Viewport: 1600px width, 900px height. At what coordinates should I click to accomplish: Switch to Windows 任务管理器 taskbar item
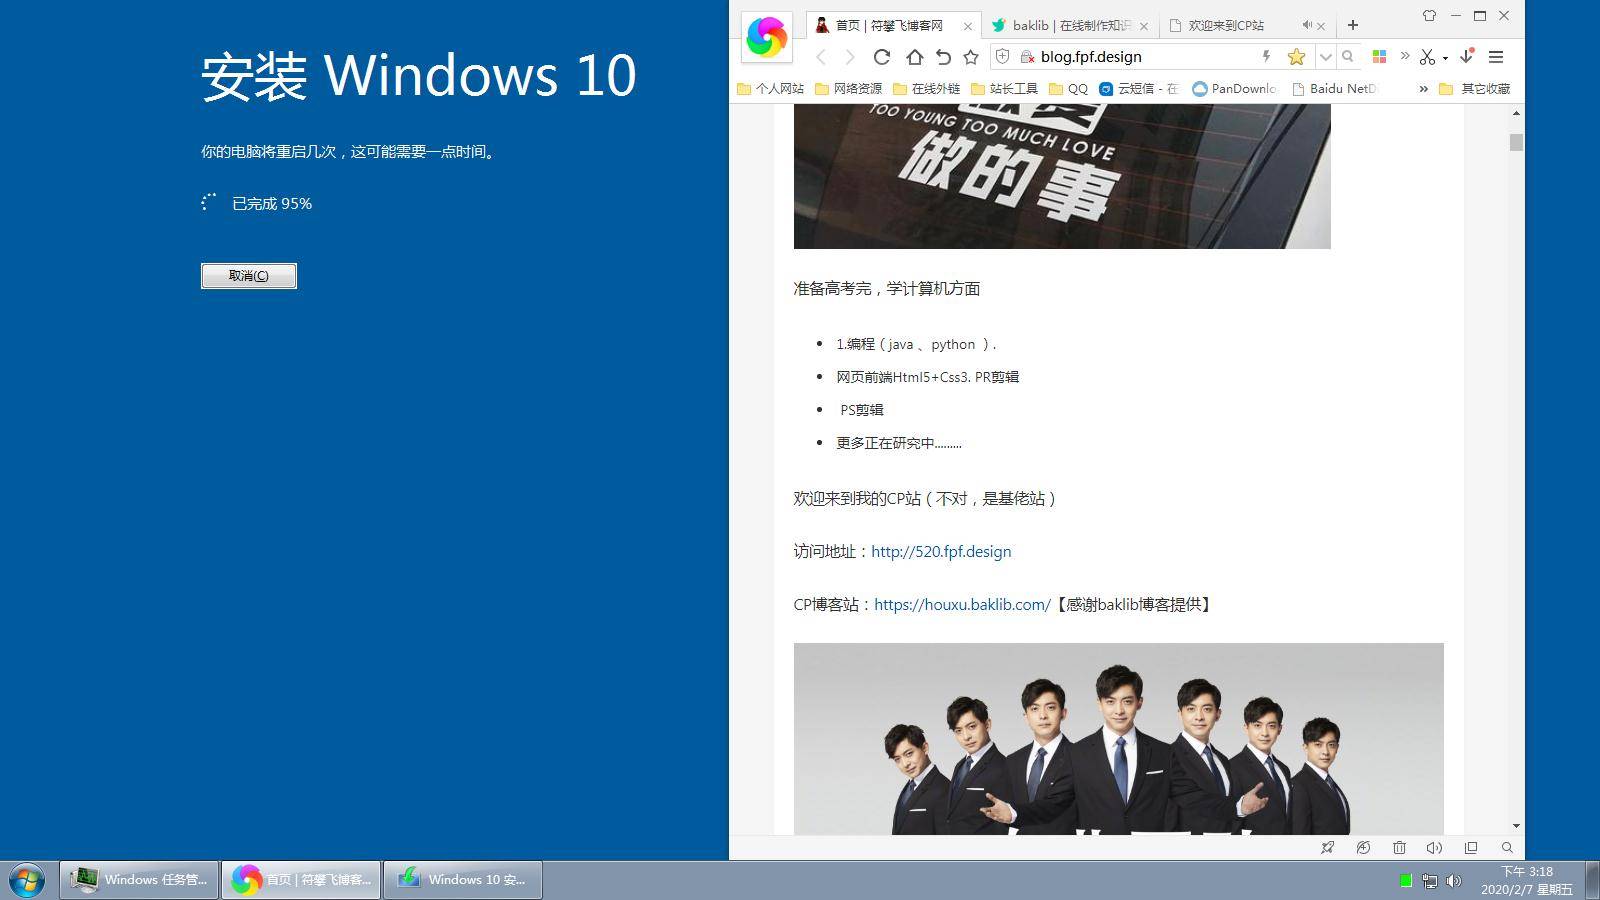coord(139,880)
